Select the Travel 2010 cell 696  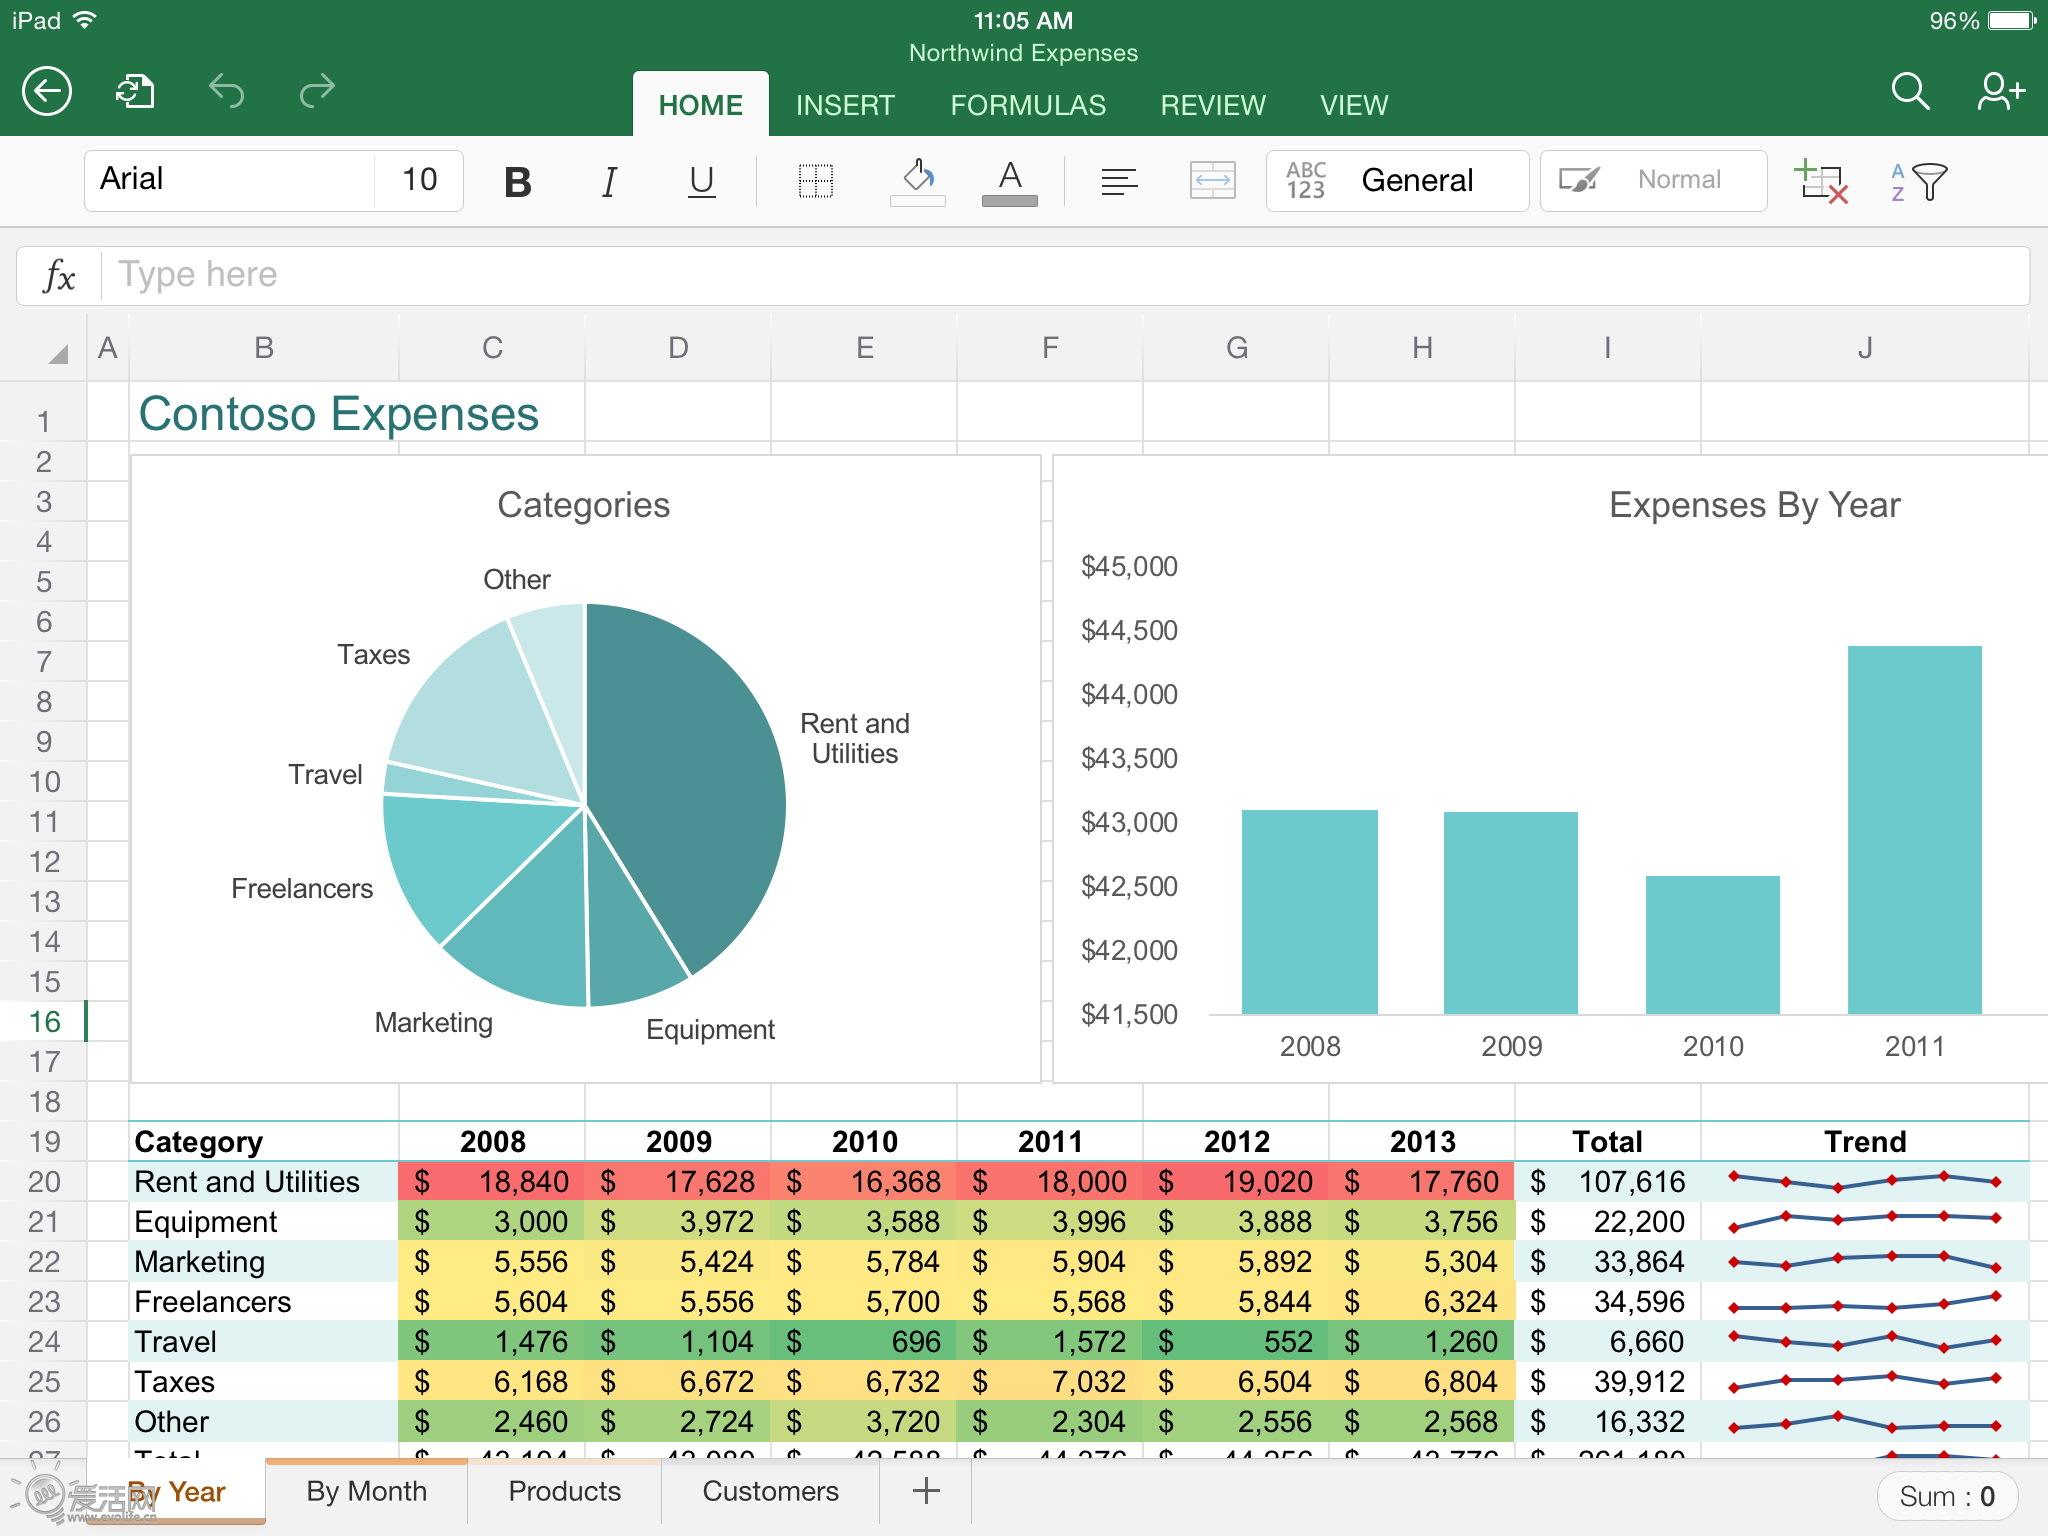pos(864,1341)
